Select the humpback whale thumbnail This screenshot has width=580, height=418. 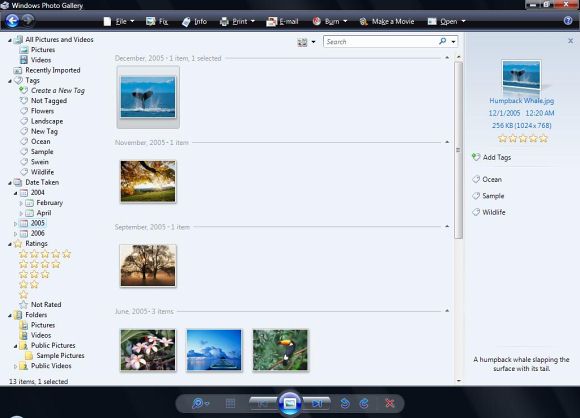148,97
